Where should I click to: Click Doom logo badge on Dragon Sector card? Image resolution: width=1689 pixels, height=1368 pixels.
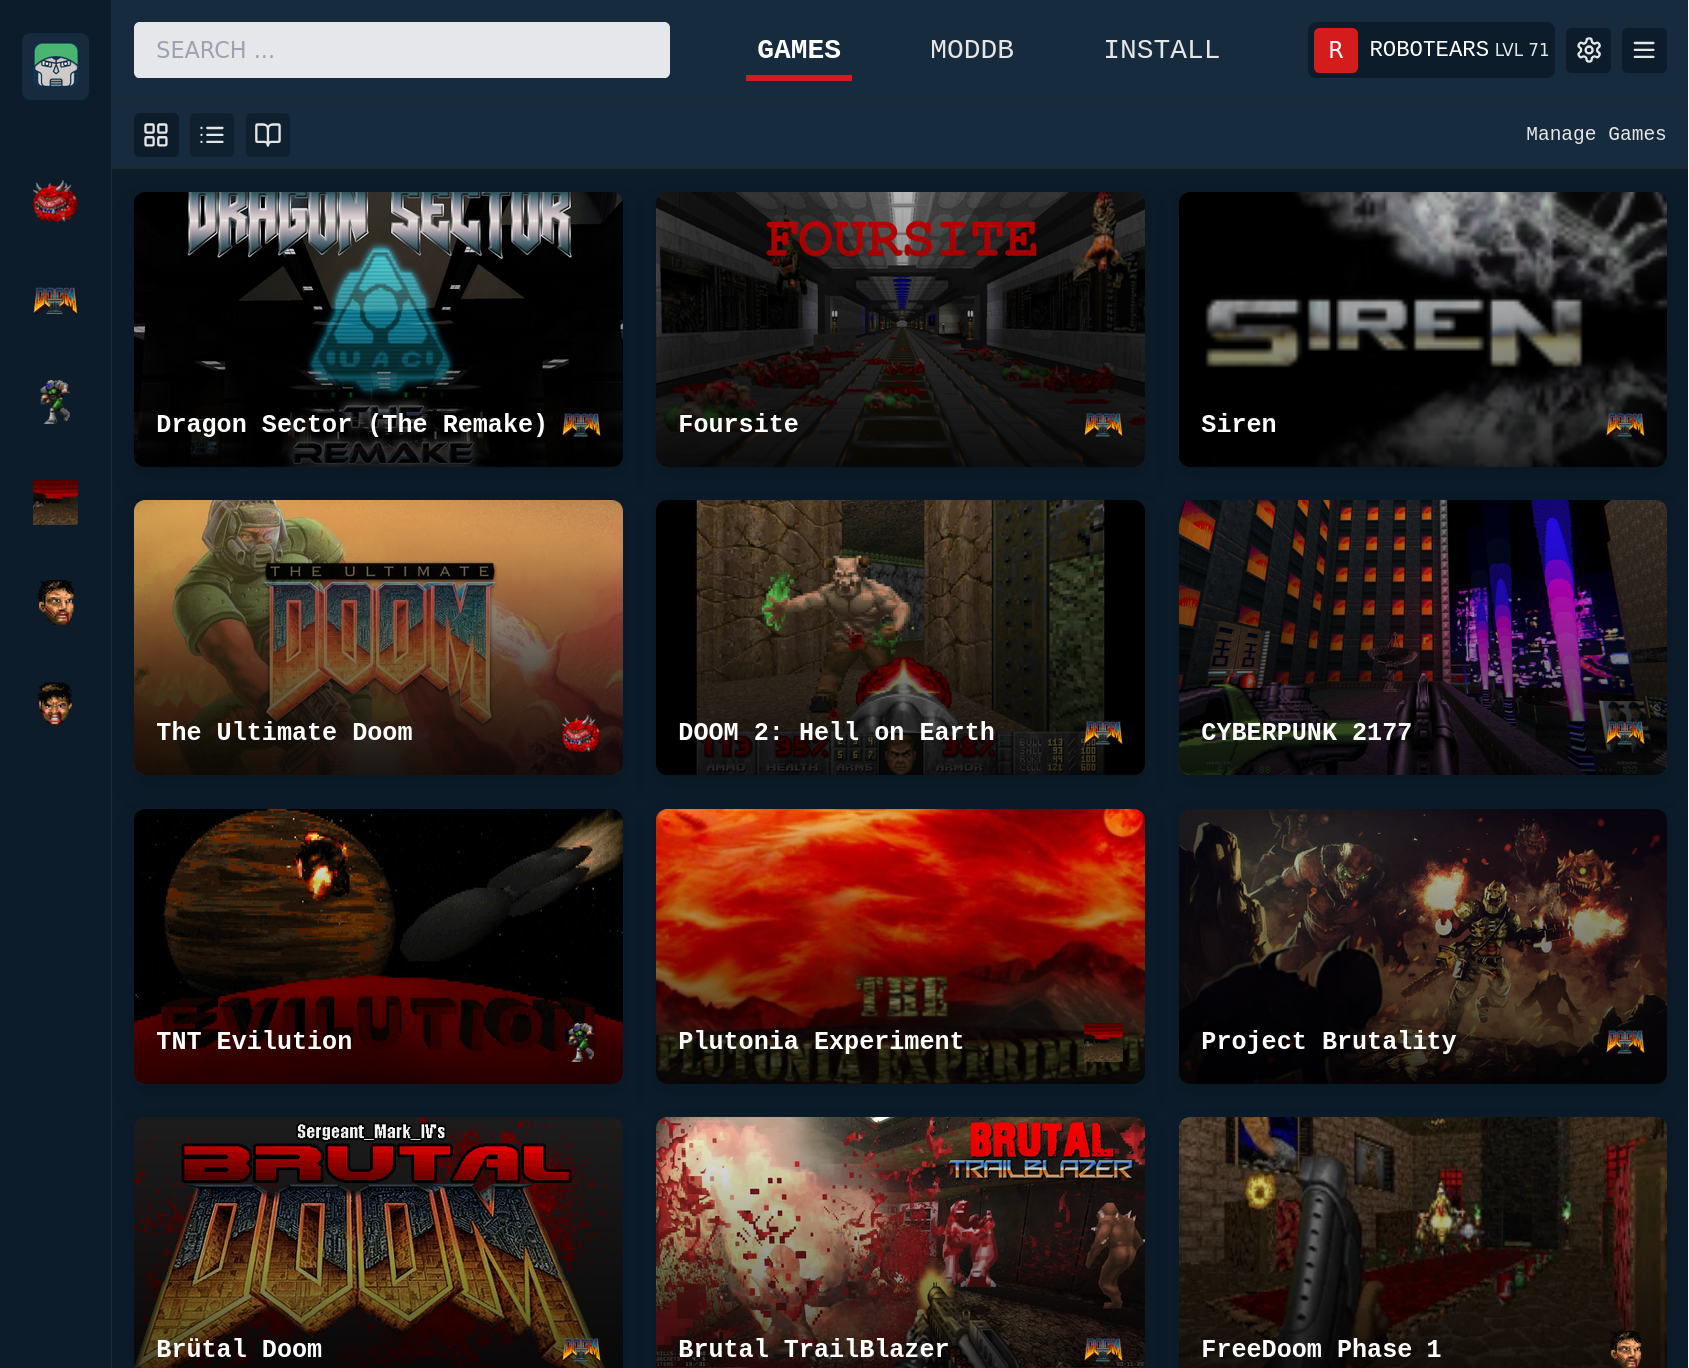tap(581, 424)
